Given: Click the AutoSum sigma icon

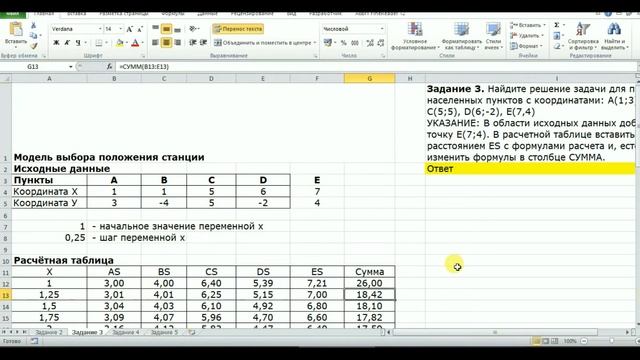Looking at the screenshot, I should point(557,25).
